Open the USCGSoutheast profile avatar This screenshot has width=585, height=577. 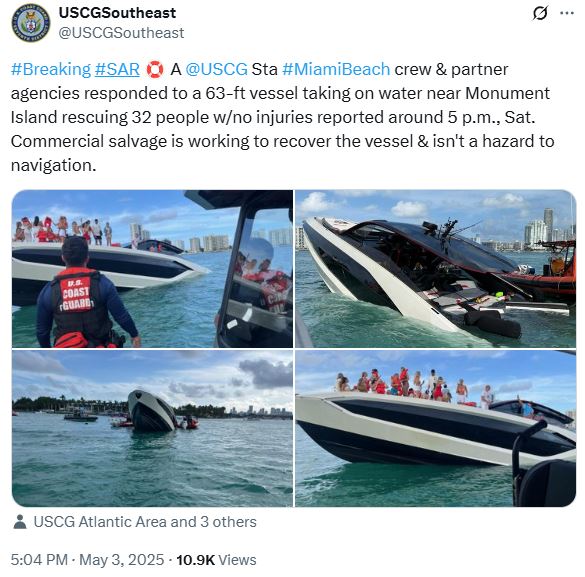[x=31, y=23]
